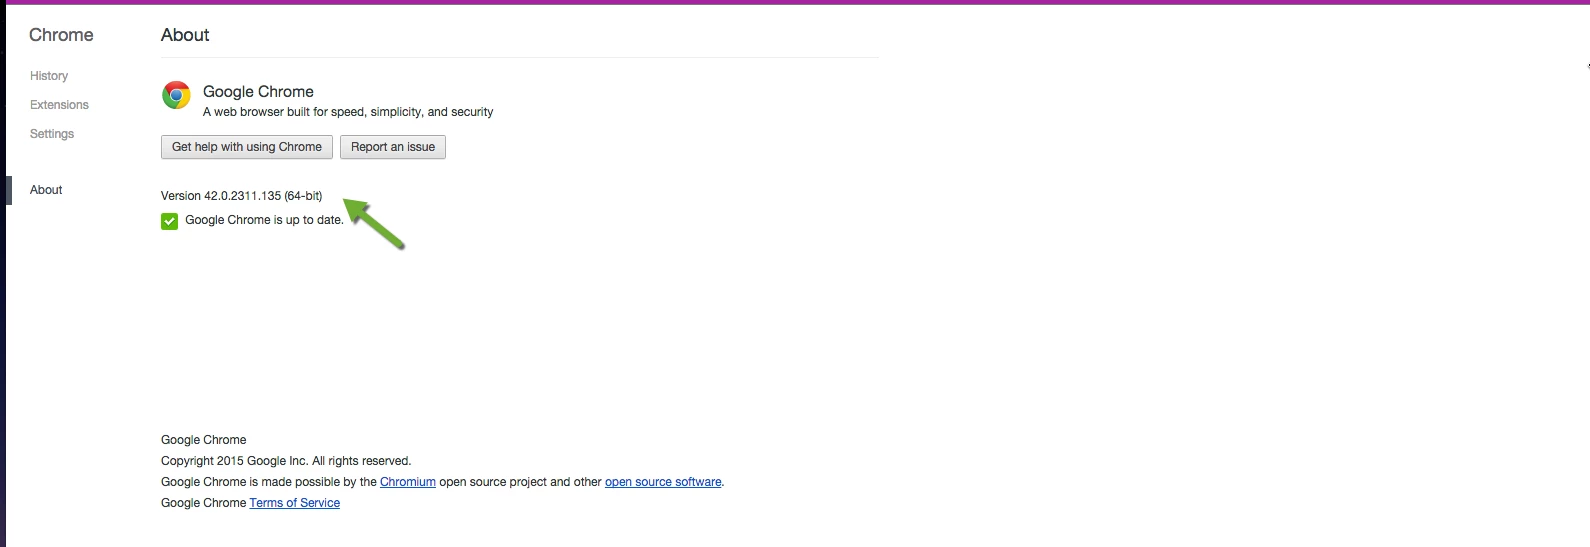Open the Terms of Service link

pyautogui.click(x=295, y=503)
